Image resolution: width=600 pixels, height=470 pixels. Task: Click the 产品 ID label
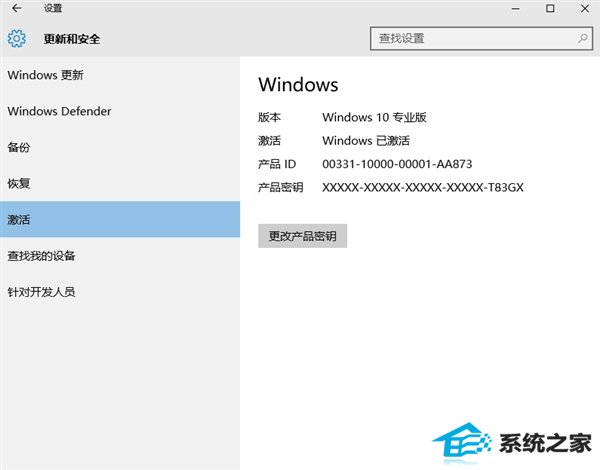pyautogui.click(x=277, y=164)
